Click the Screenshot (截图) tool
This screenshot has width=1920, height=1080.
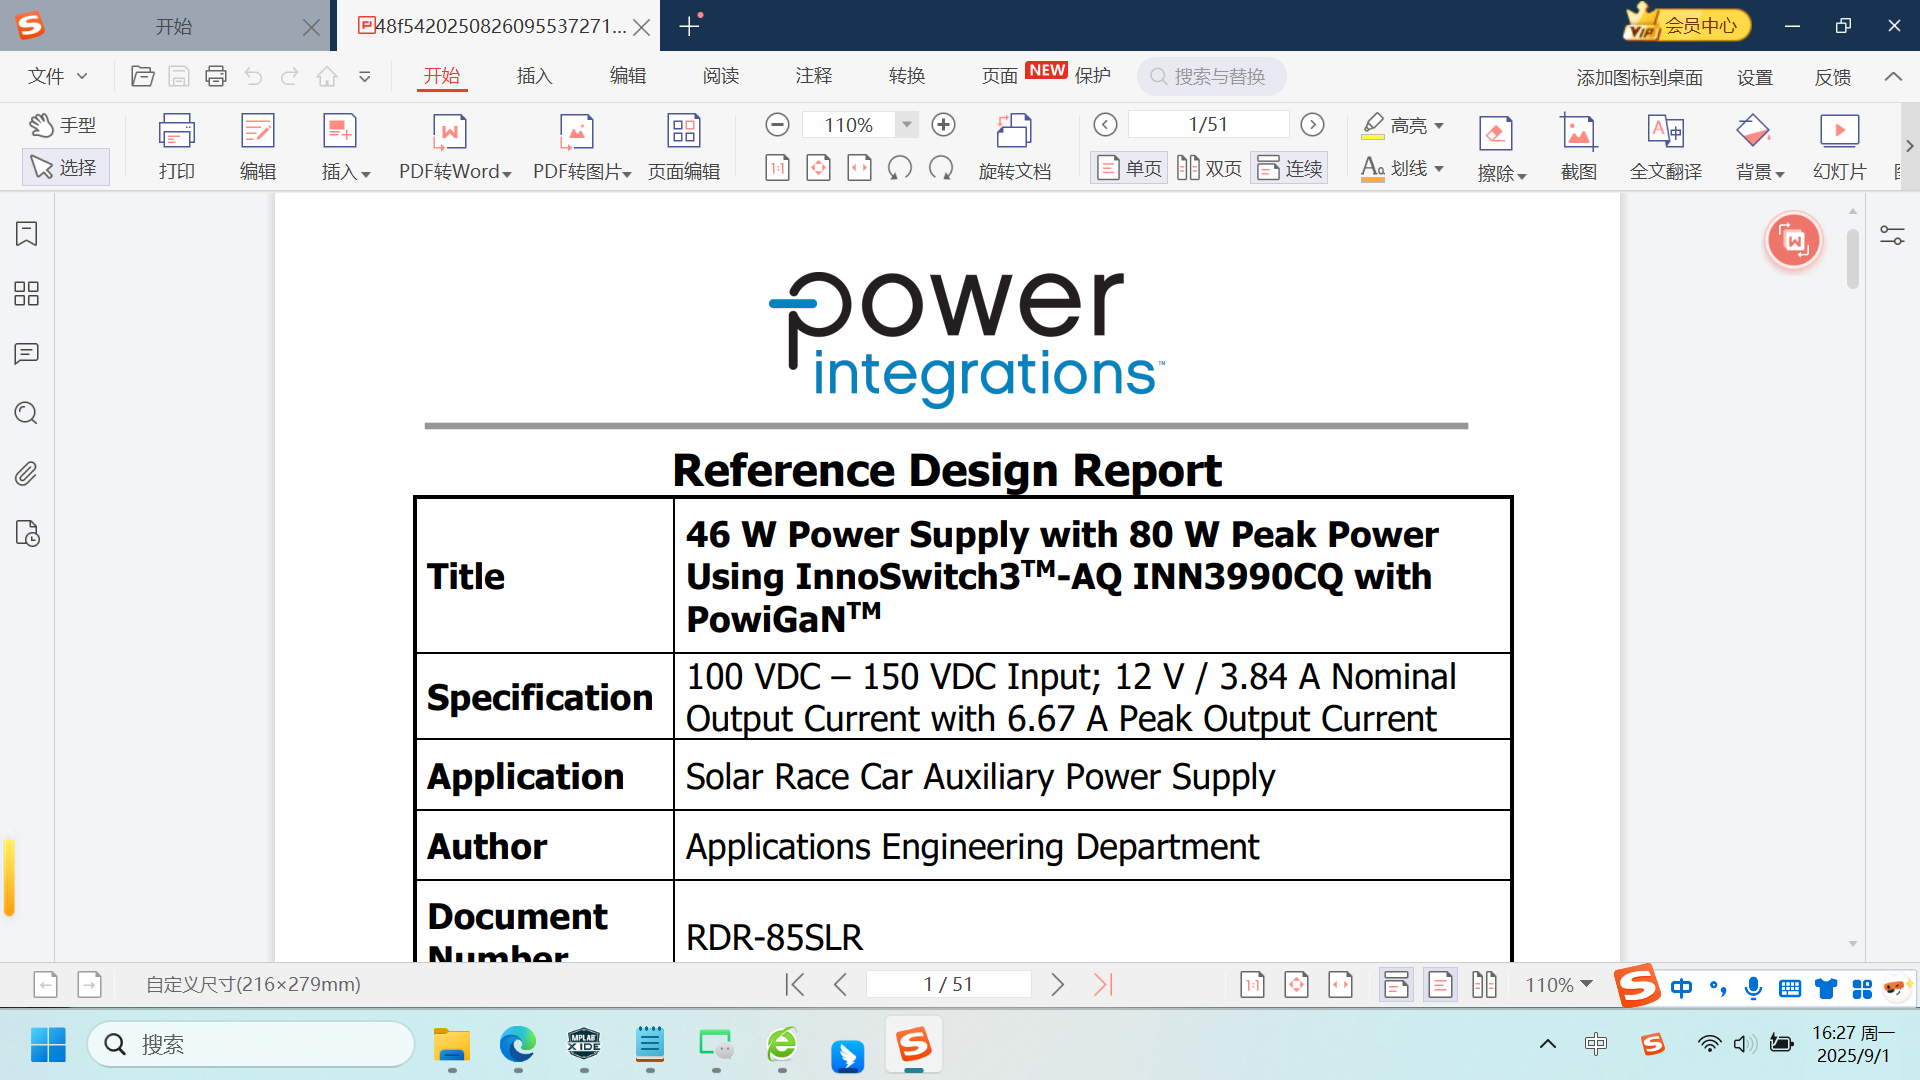point(1578,146)
